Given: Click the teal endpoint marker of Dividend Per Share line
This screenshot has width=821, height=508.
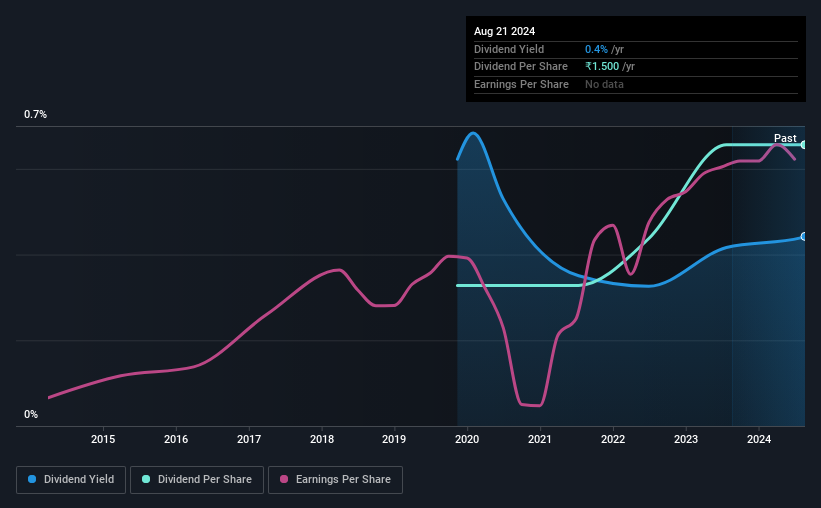Looking at the screenshot, I should 803,145.
